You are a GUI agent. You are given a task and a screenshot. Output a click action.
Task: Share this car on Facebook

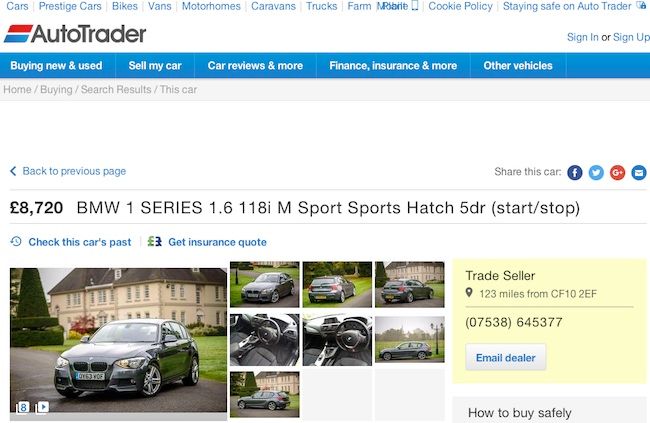(x=575, y=172)
